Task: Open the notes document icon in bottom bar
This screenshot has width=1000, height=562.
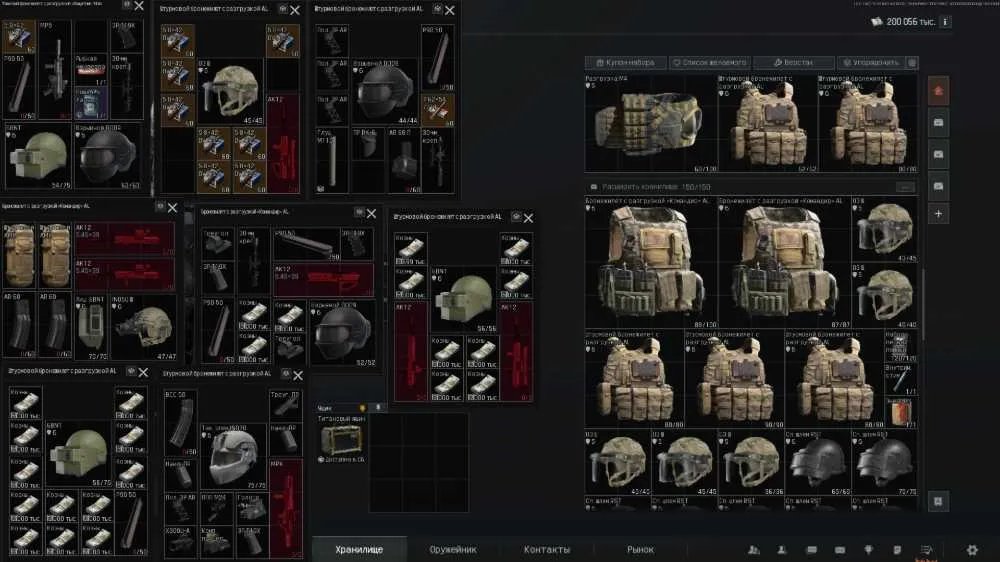Action: (897, 550)
